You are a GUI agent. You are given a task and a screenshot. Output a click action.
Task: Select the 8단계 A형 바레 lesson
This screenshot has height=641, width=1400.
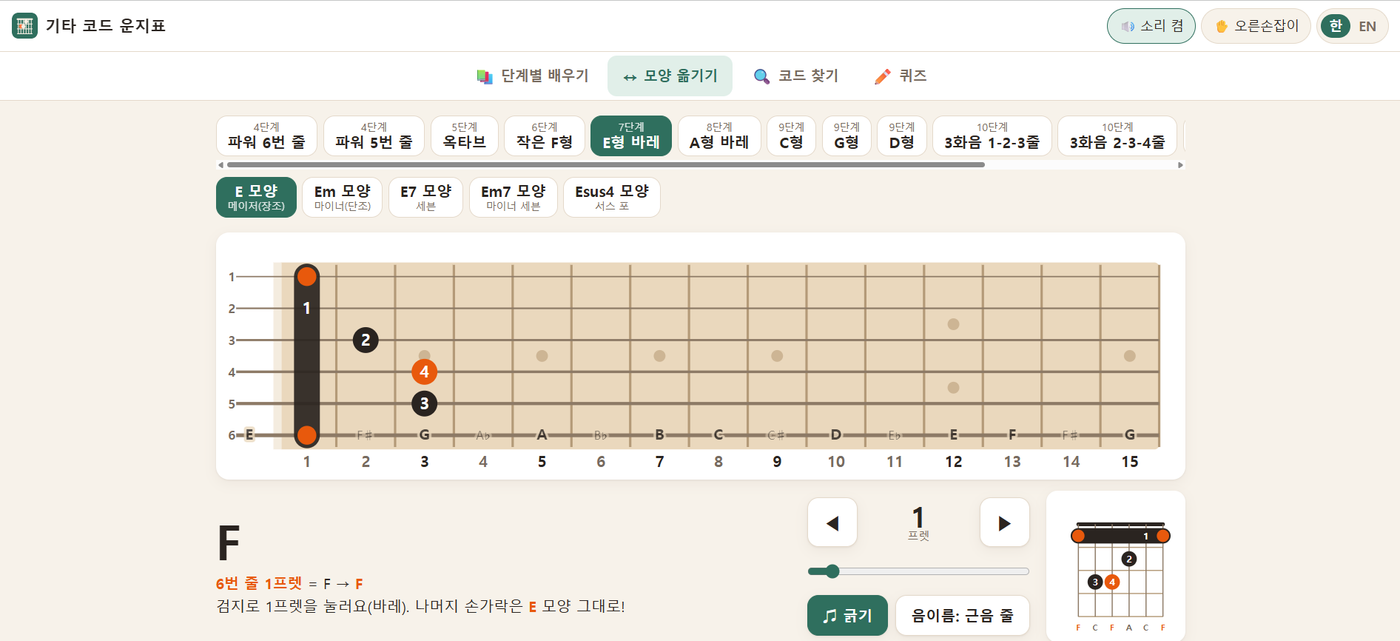[719, 136]
